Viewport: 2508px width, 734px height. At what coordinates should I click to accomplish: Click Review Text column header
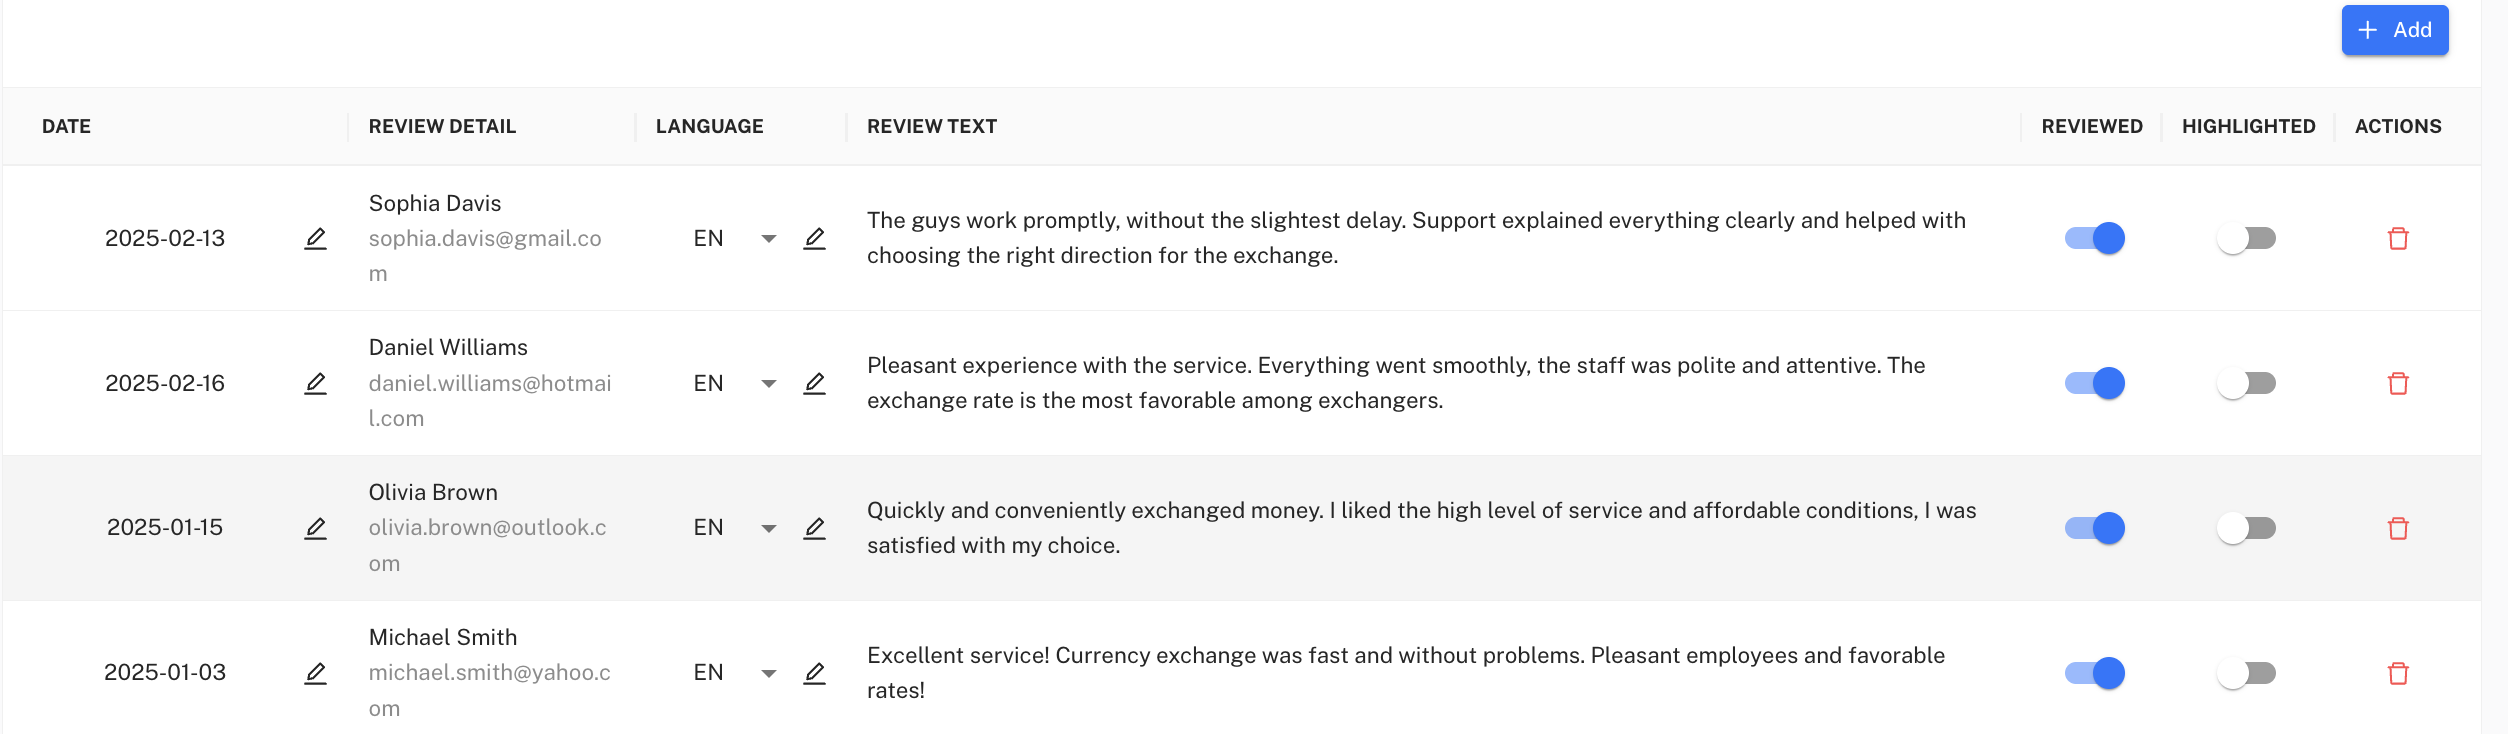point(931,127)
